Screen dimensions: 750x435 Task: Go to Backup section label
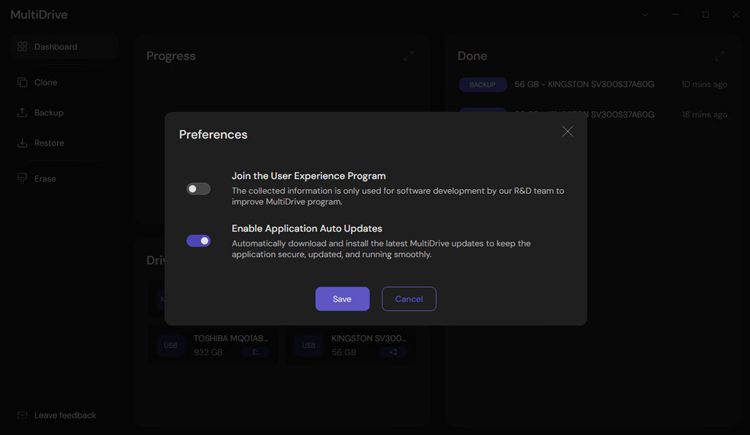point(49,113)
